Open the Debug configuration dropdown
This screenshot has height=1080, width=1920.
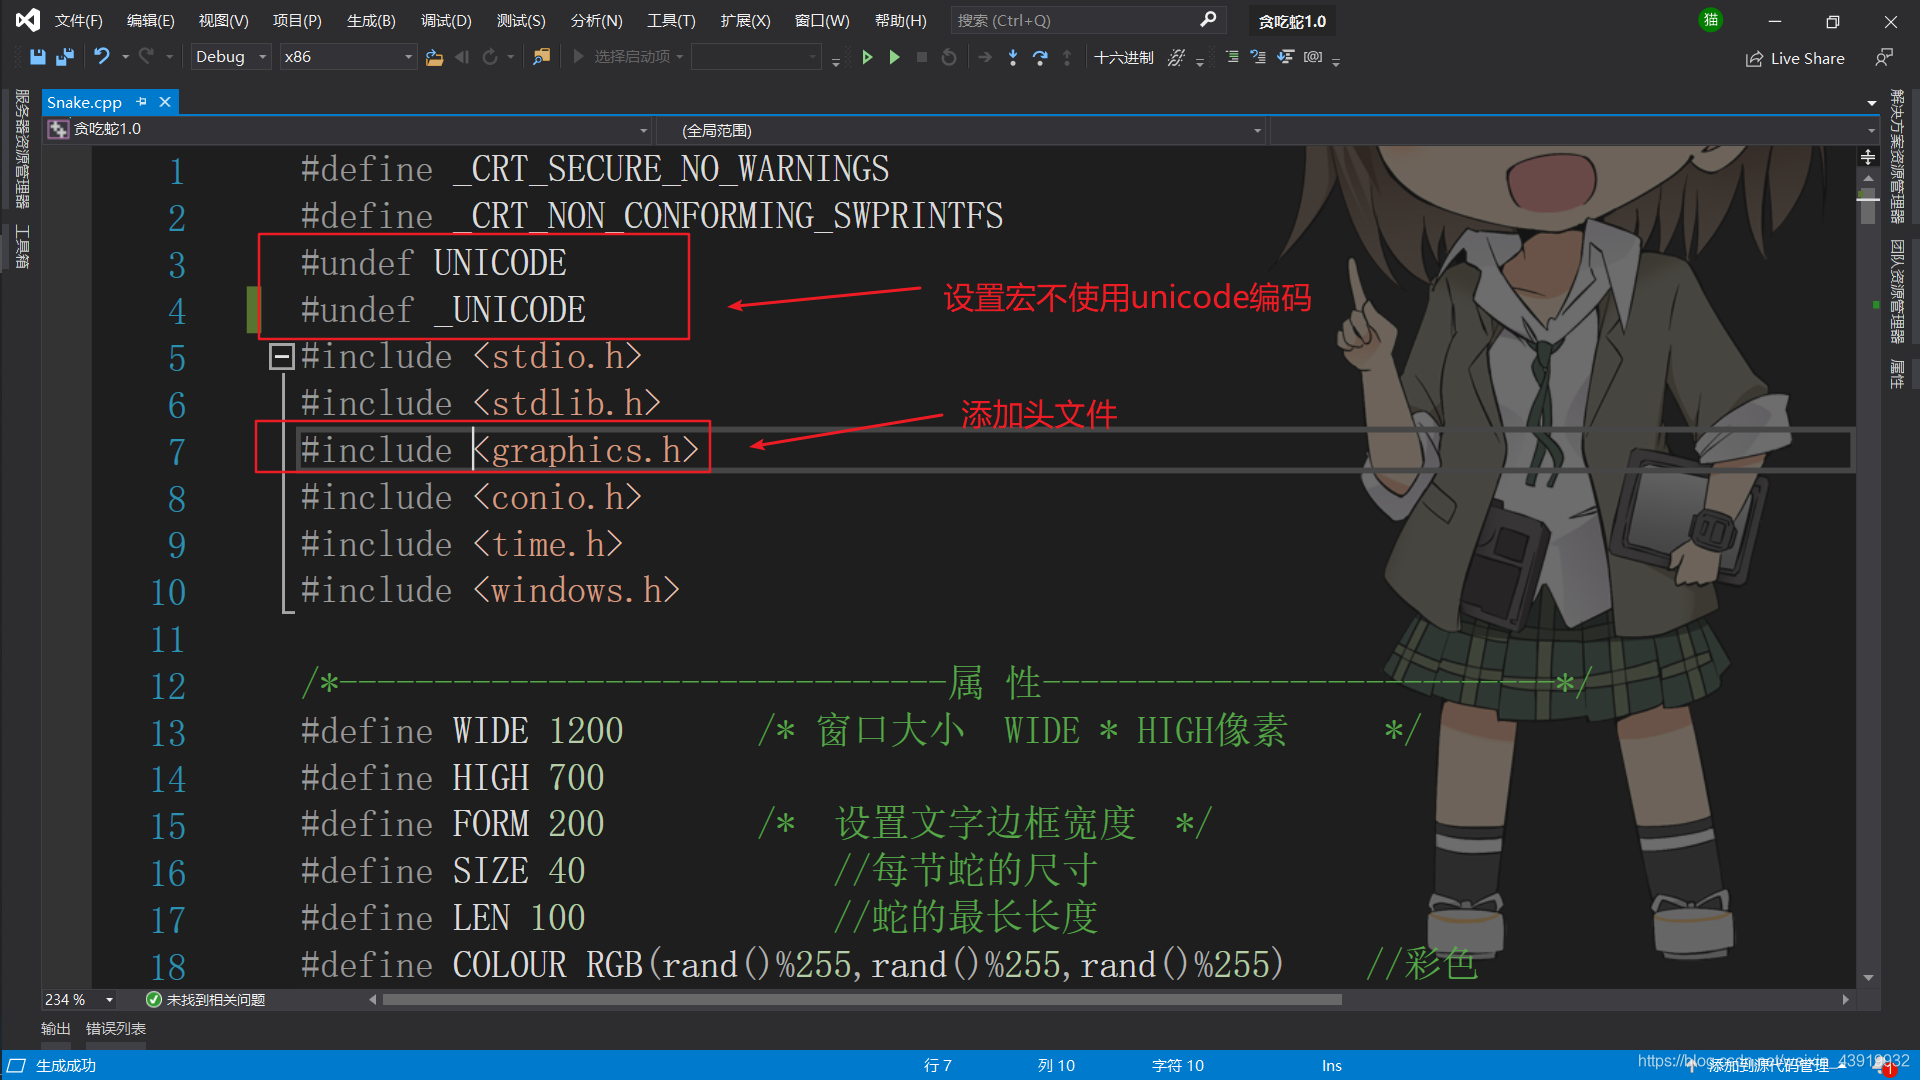[x=231, y=57]
